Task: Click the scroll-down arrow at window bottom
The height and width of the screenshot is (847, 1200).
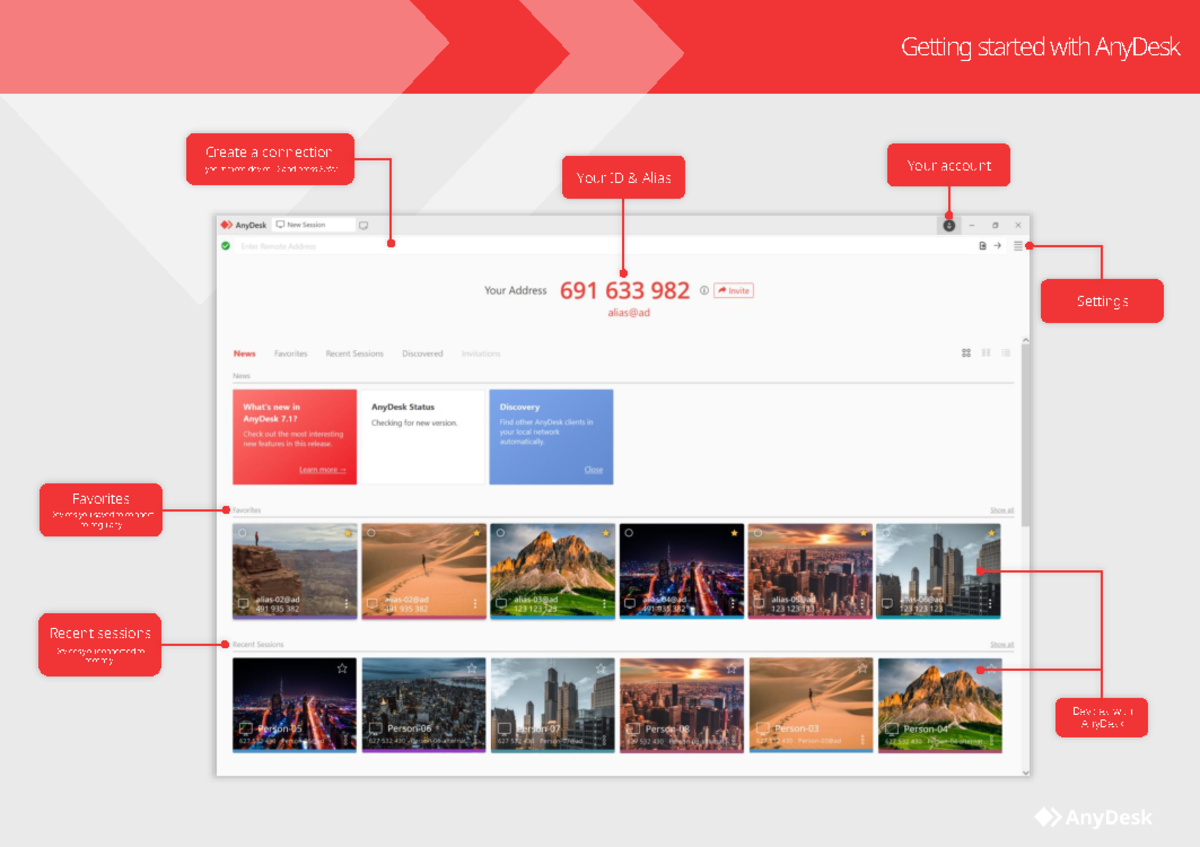Action: 1025,772
